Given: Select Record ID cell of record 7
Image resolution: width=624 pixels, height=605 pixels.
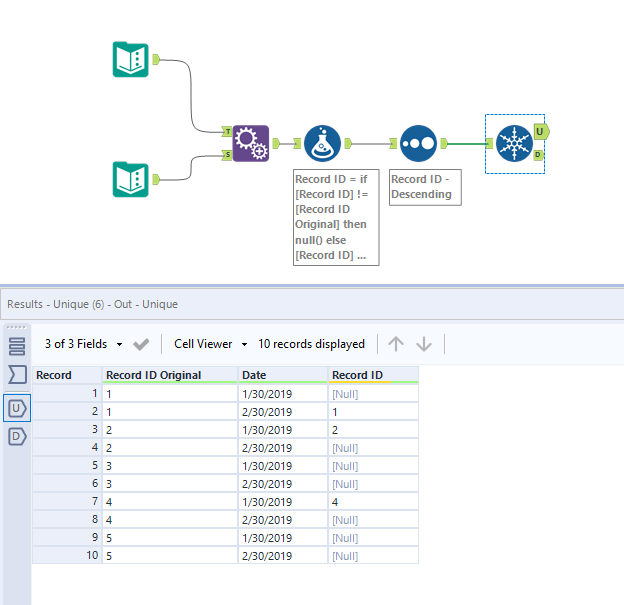Looking at the screenshot, I should pyautogui.click(x=373, y=502).
